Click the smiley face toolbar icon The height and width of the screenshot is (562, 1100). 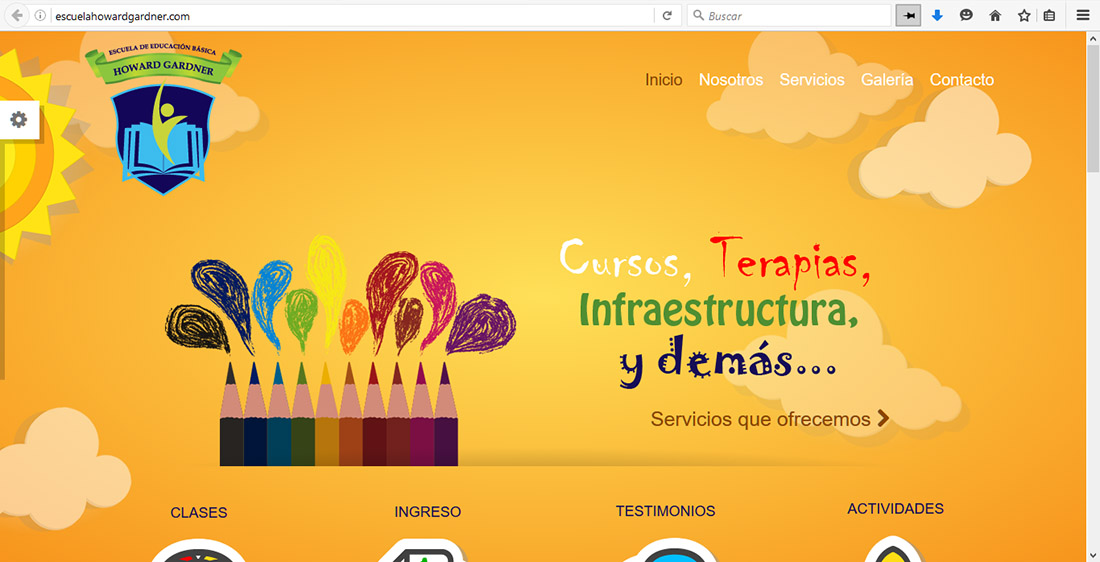tap(966, 16)
